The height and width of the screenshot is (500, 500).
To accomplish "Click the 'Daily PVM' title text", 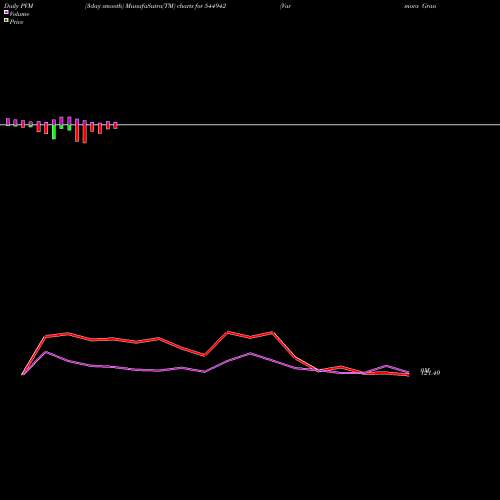I will [19, 6].
